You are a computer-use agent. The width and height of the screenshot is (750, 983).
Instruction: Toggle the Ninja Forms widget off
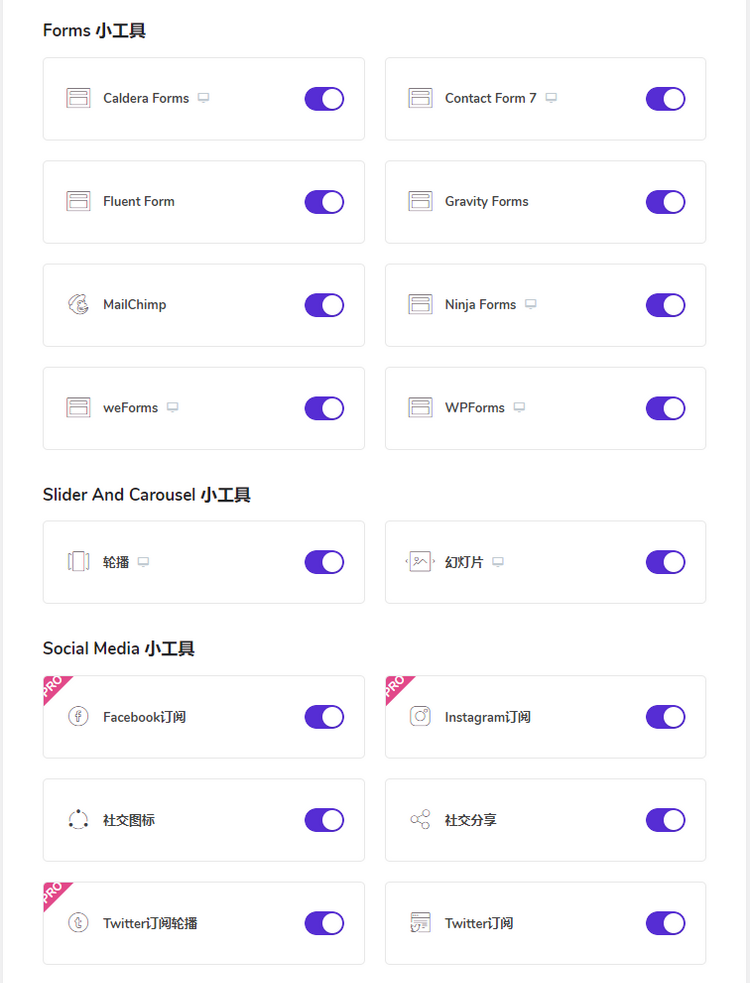pos(665,305)
